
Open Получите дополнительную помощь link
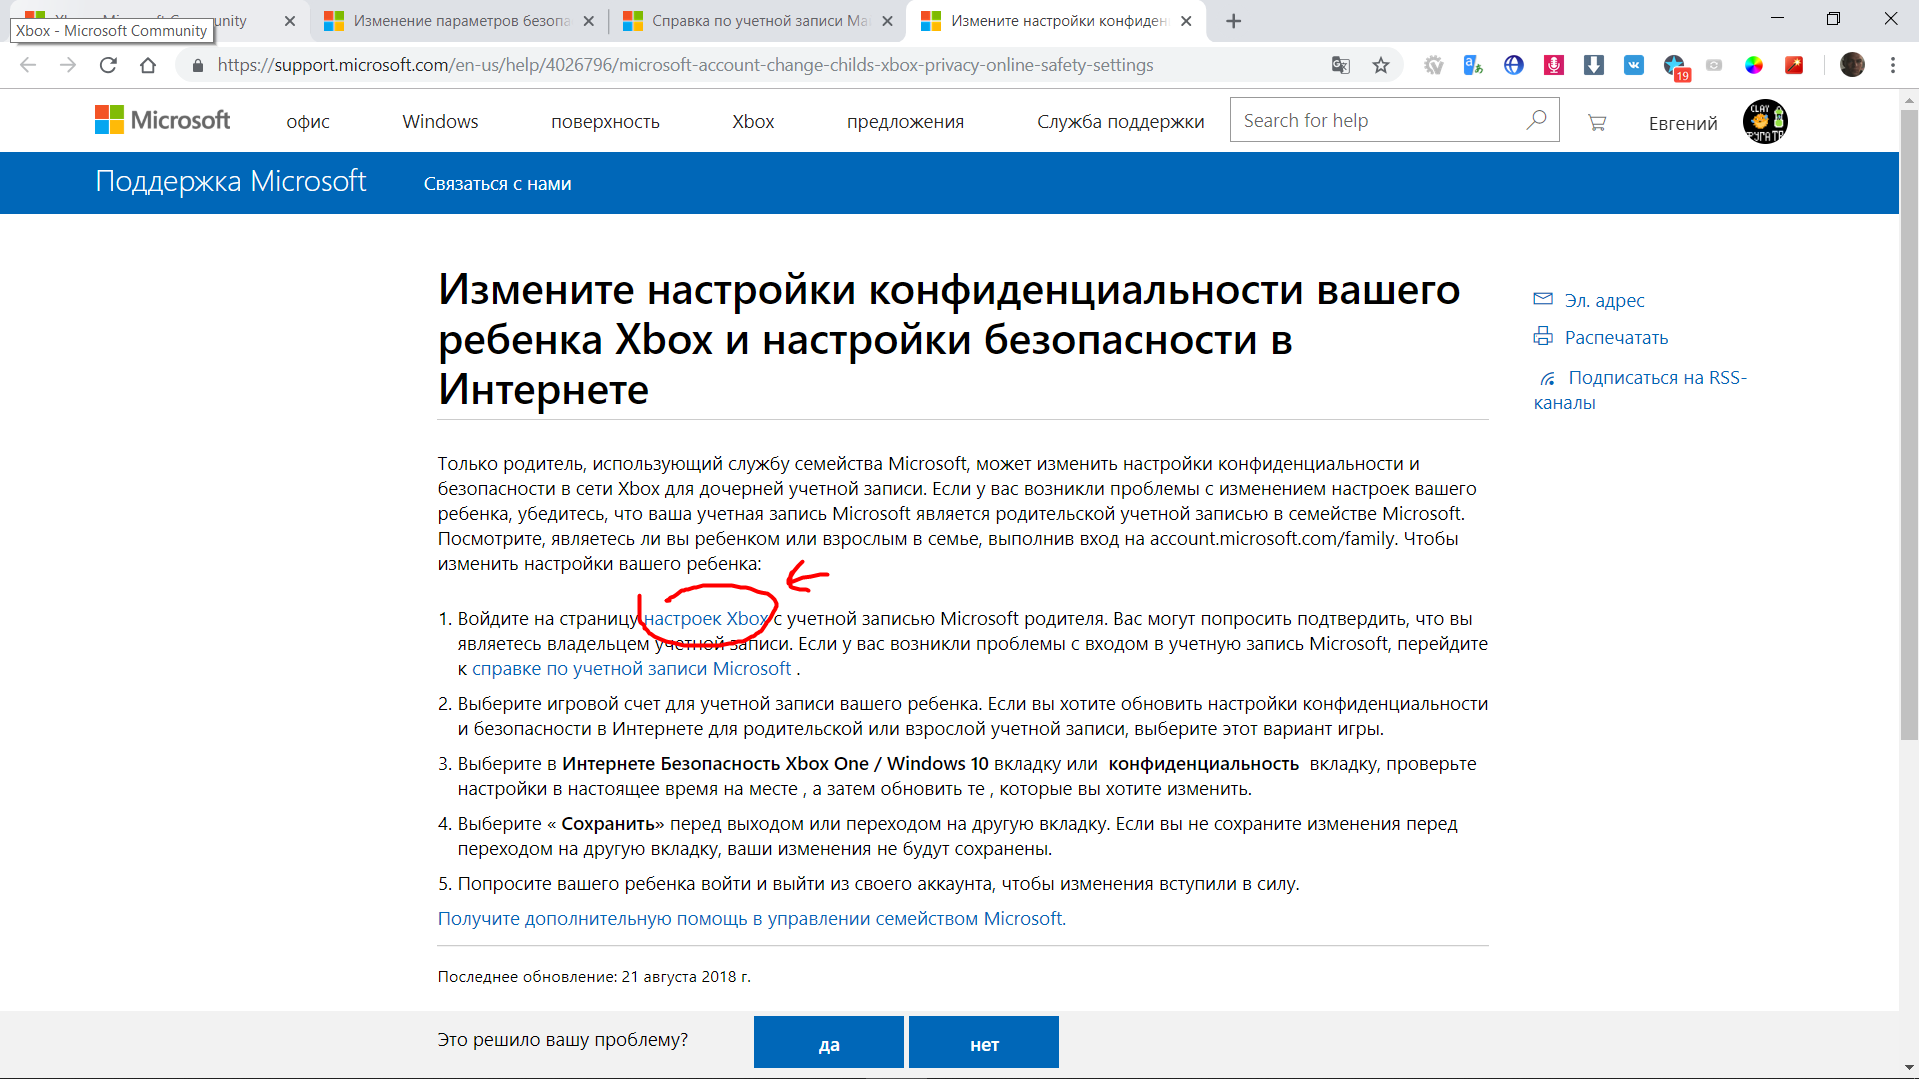[x=751, y=919]
